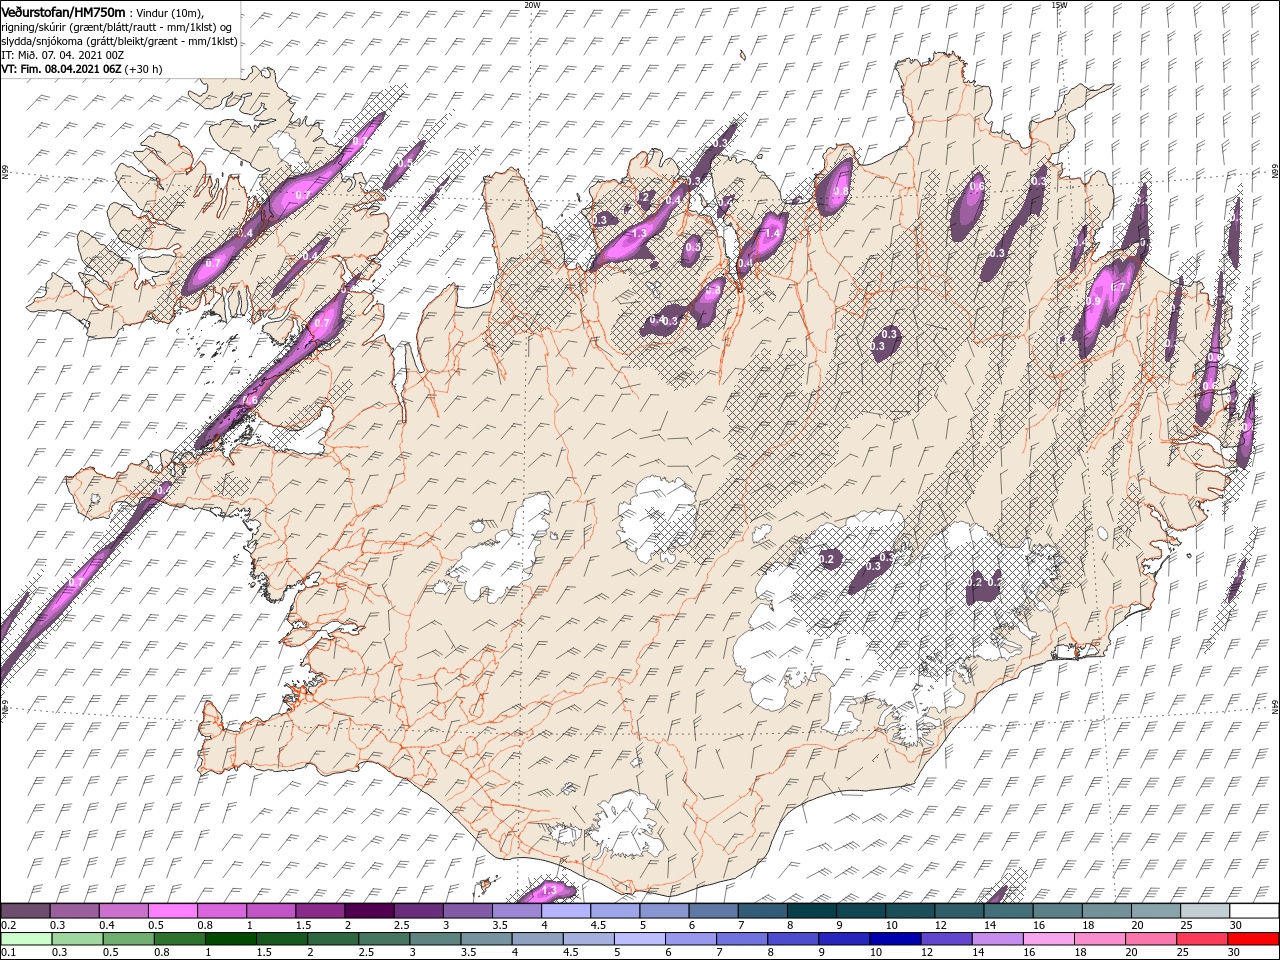1280x960 pixels.
Task: Click the 1.4 precipitation value on the map
Action: pyautogui.click(x=772, y=233)
